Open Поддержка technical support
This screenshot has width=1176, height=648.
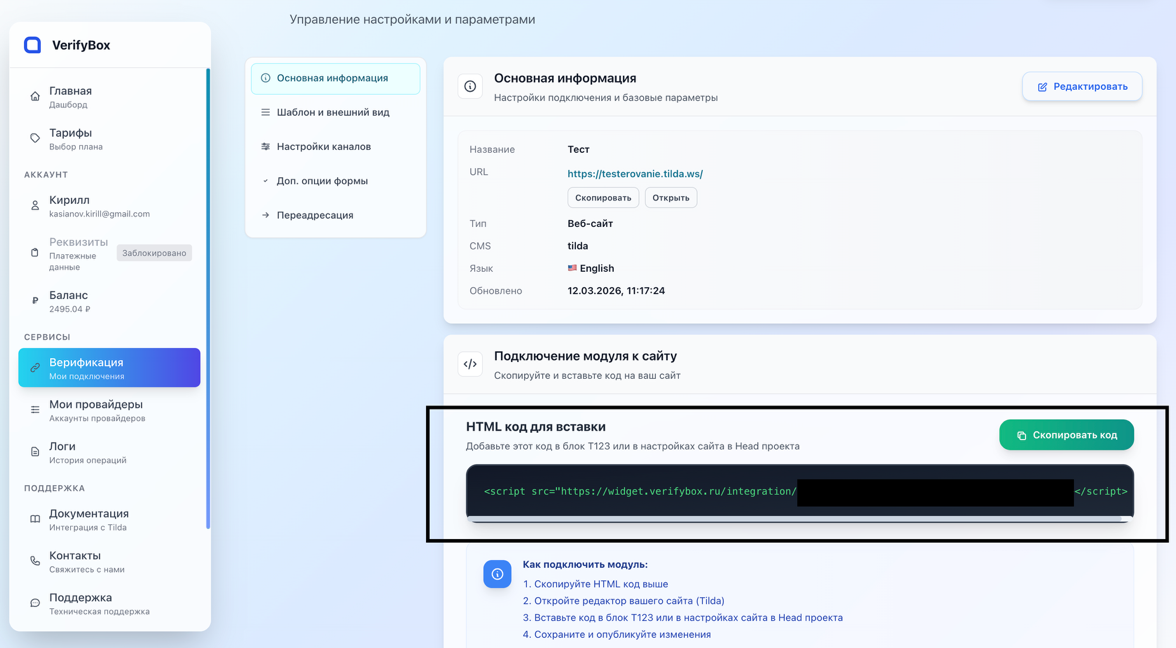click(x=110, y=604)
